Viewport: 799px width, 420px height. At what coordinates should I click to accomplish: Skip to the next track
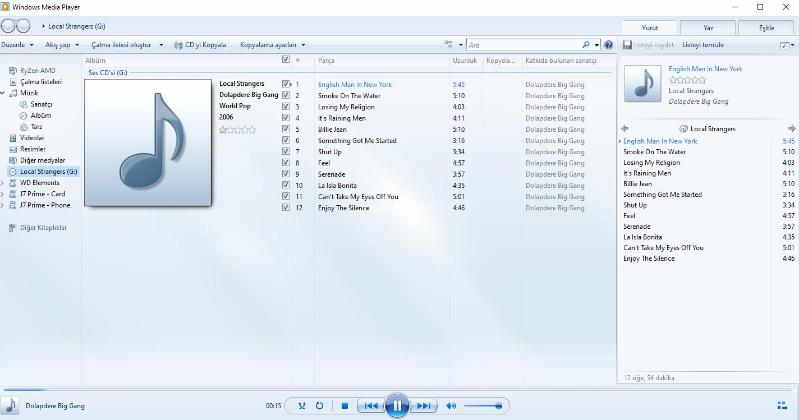[x=424, y=406]
